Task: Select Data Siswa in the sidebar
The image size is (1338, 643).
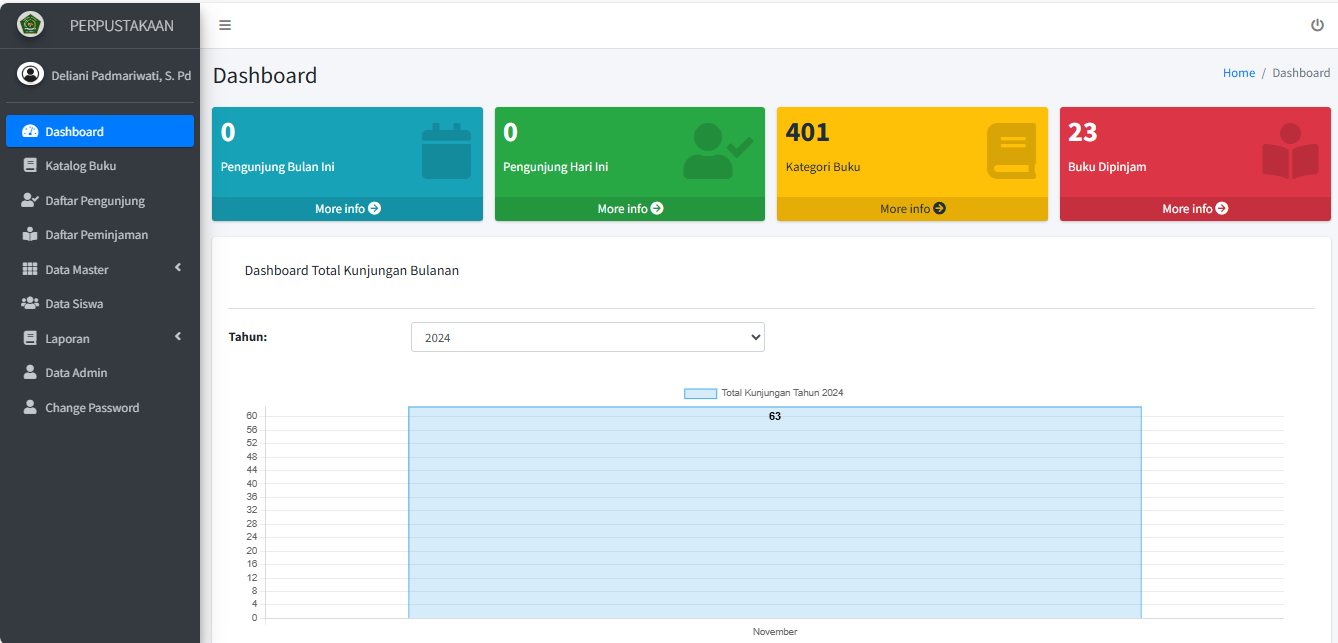Action: click(x=74, y=304)
